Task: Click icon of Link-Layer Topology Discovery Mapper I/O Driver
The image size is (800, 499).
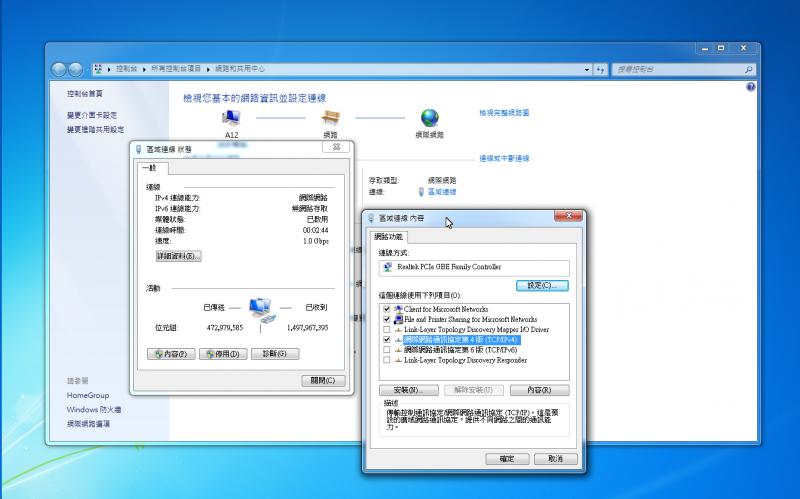Action: pyautogui.click(x=398, y=330)
